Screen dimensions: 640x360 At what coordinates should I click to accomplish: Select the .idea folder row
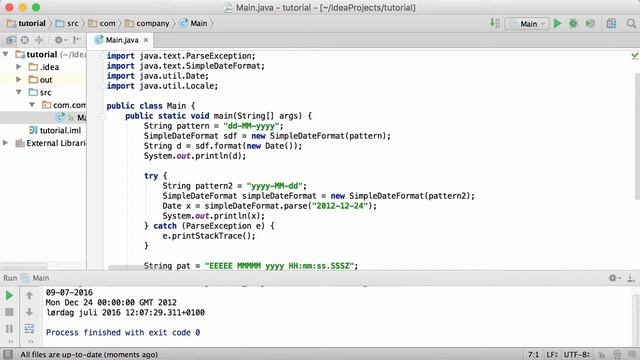click(x=43, y=67)
